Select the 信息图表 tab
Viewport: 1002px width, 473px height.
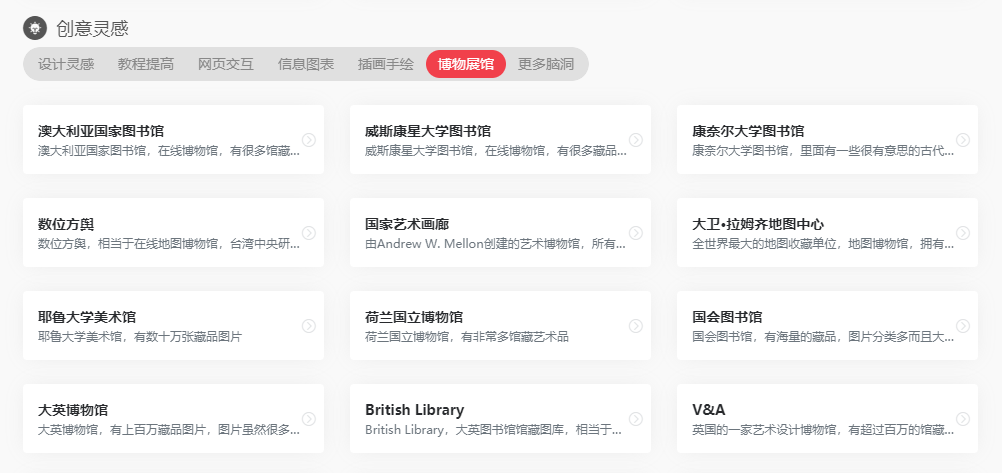click(306, 64)
